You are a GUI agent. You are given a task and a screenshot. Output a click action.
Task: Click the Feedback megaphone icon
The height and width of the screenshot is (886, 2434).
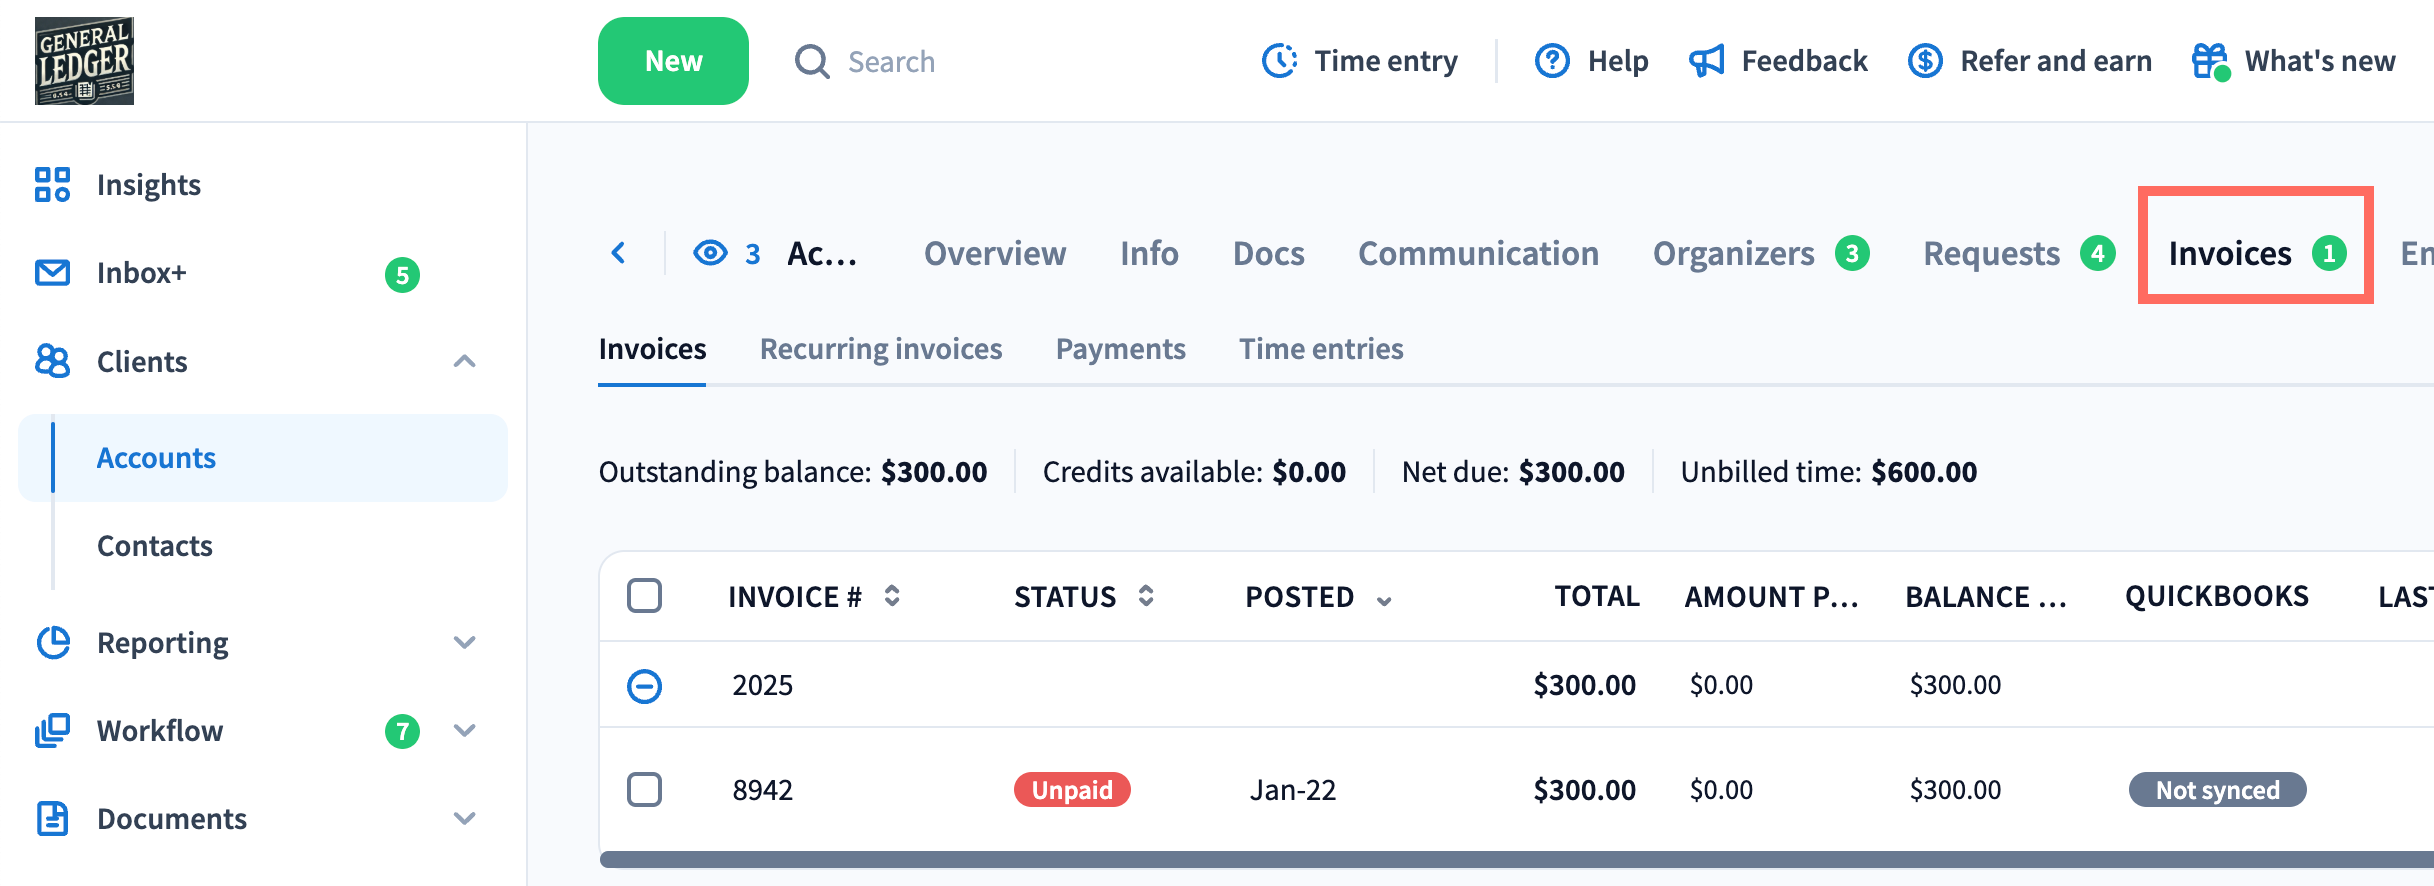(x=1707, y=61)
